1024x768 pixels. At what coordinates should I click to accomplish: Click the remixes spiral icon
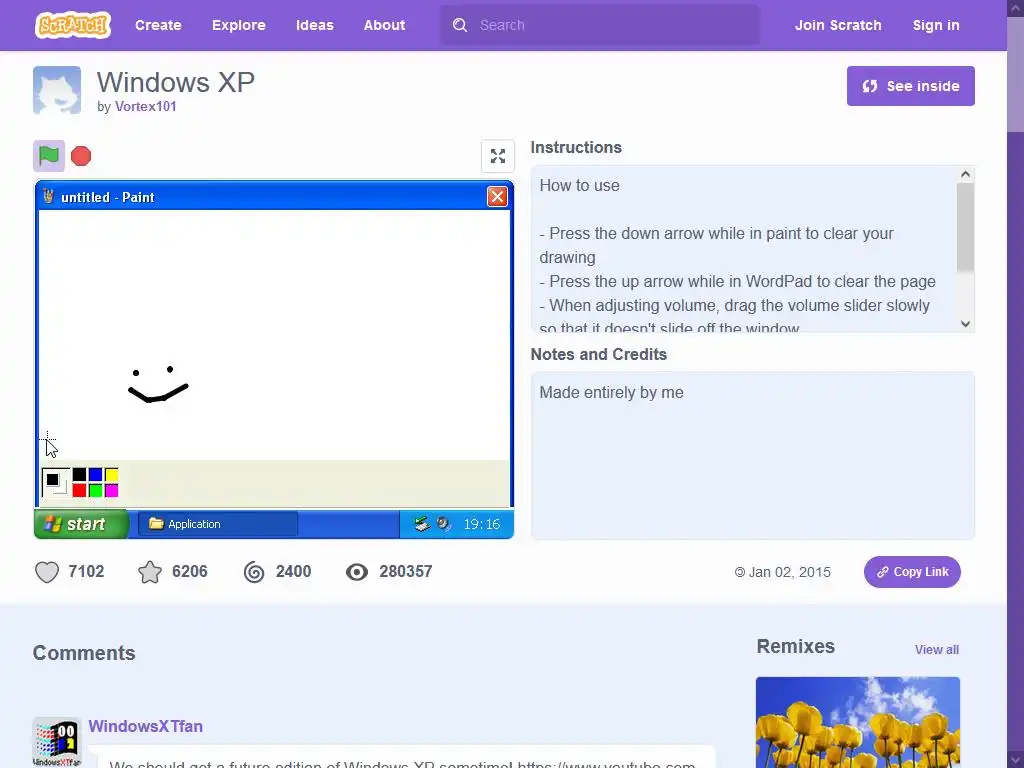[254, 572]
